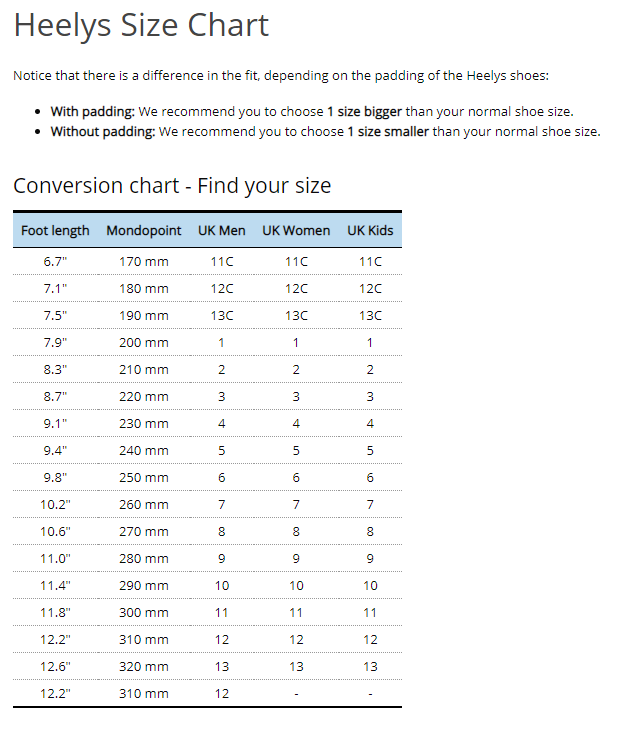
Task: Click the 11.8" foot length cell
Action: point(55,613)
